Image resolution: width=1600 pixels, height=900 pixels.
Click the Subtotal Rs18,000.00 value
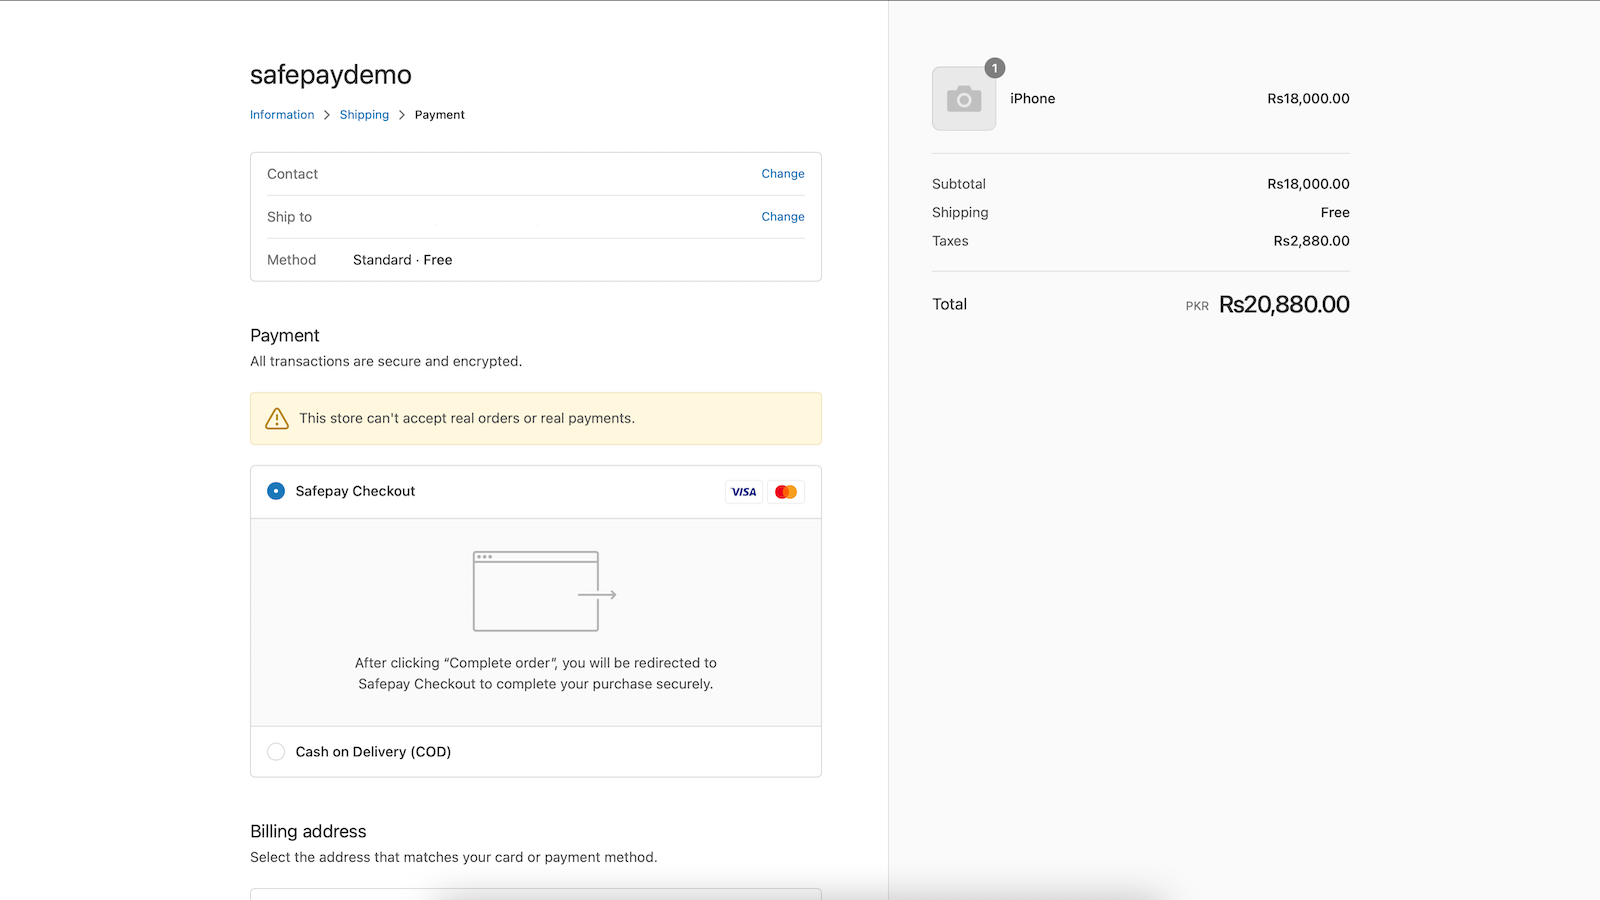pyautogui.click(x=1308, y=184)
